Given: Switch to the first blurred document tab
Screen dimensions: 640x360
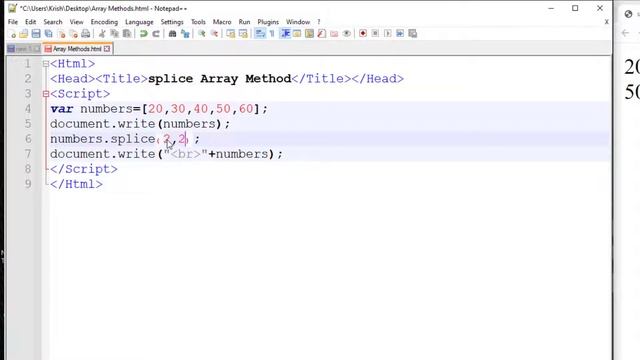Looking at the screenshot, I should coord(23,49).
